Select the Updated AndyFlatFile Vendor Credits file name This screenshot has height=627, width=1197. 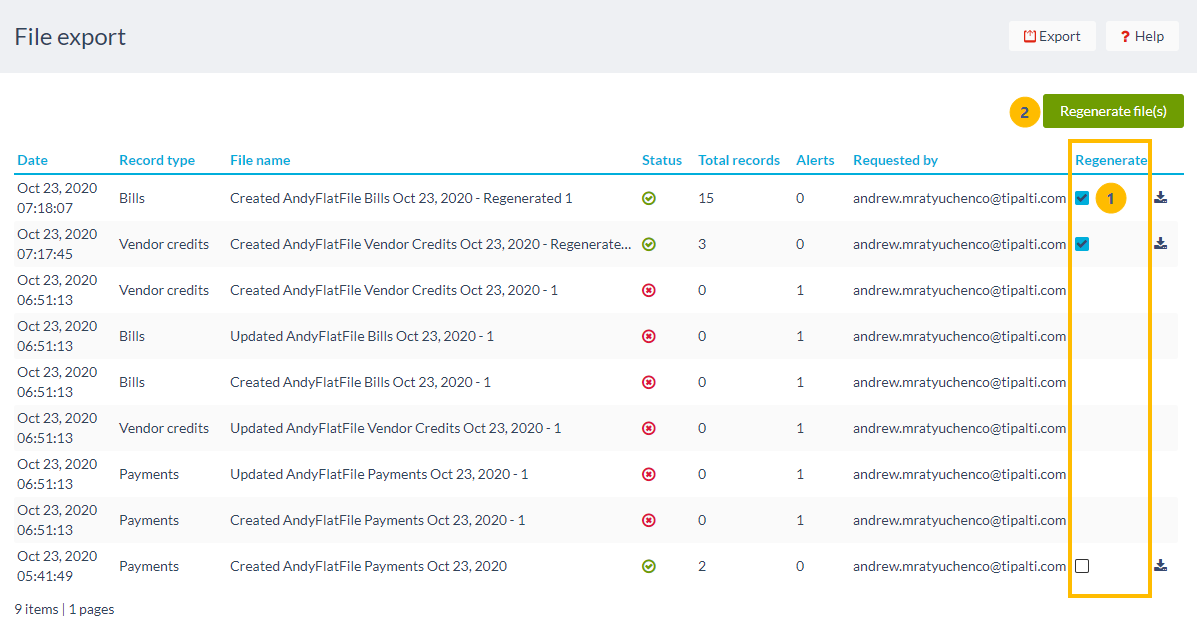pos(395,428)
